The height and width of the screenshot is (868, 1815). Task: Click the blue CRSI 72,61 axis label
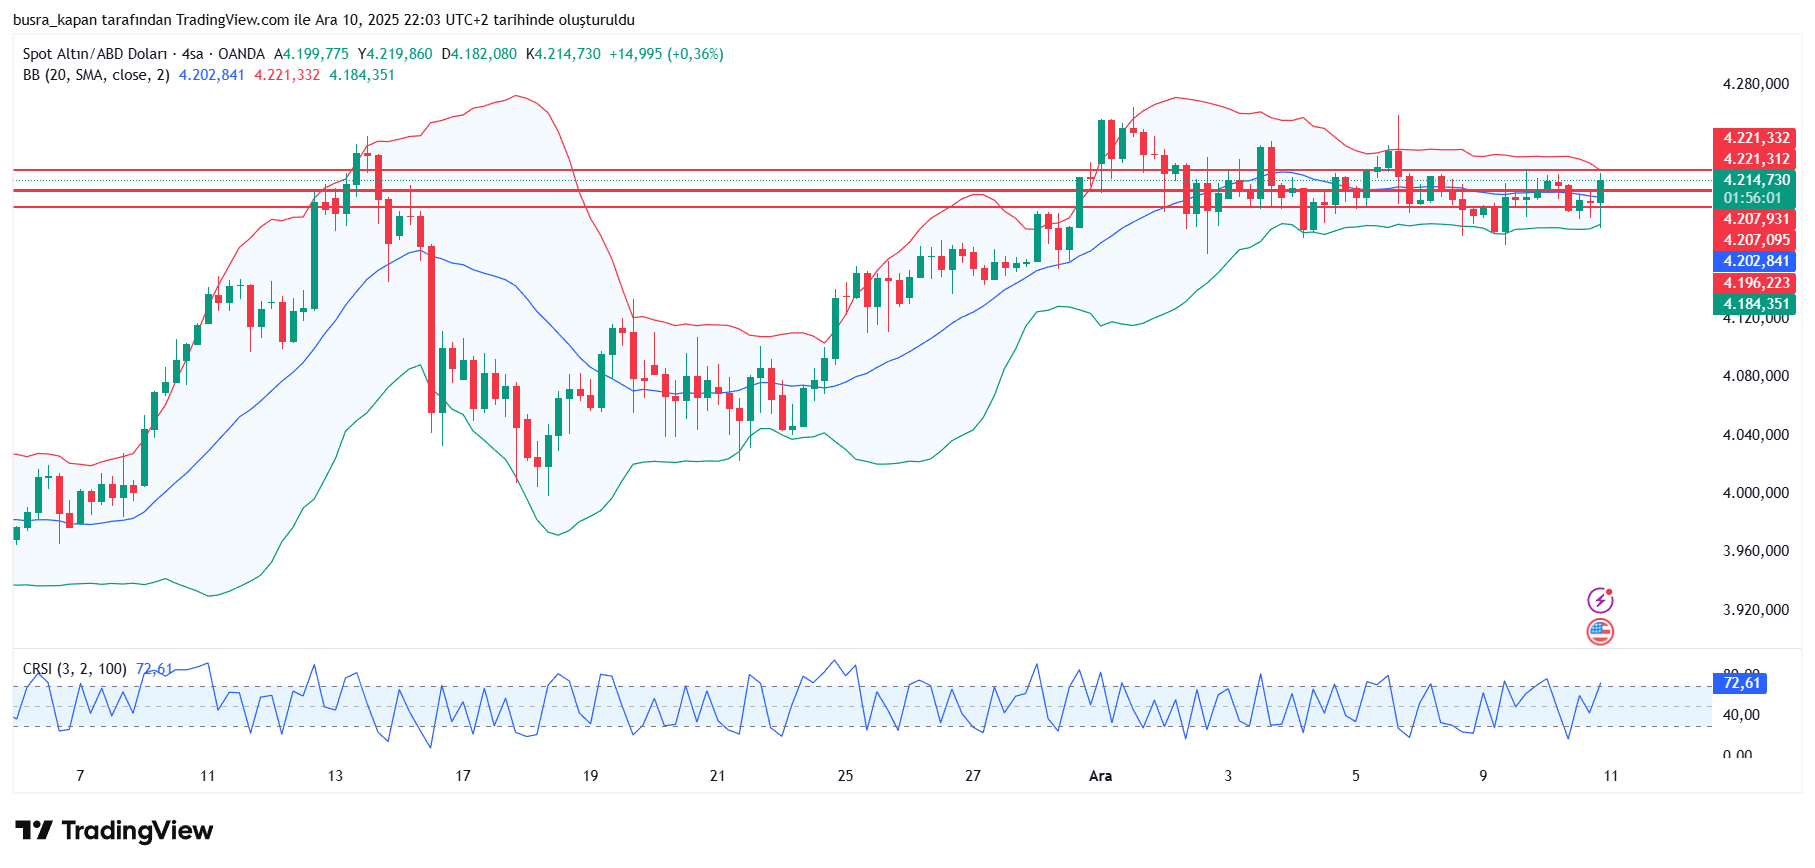pos(1740,683)
